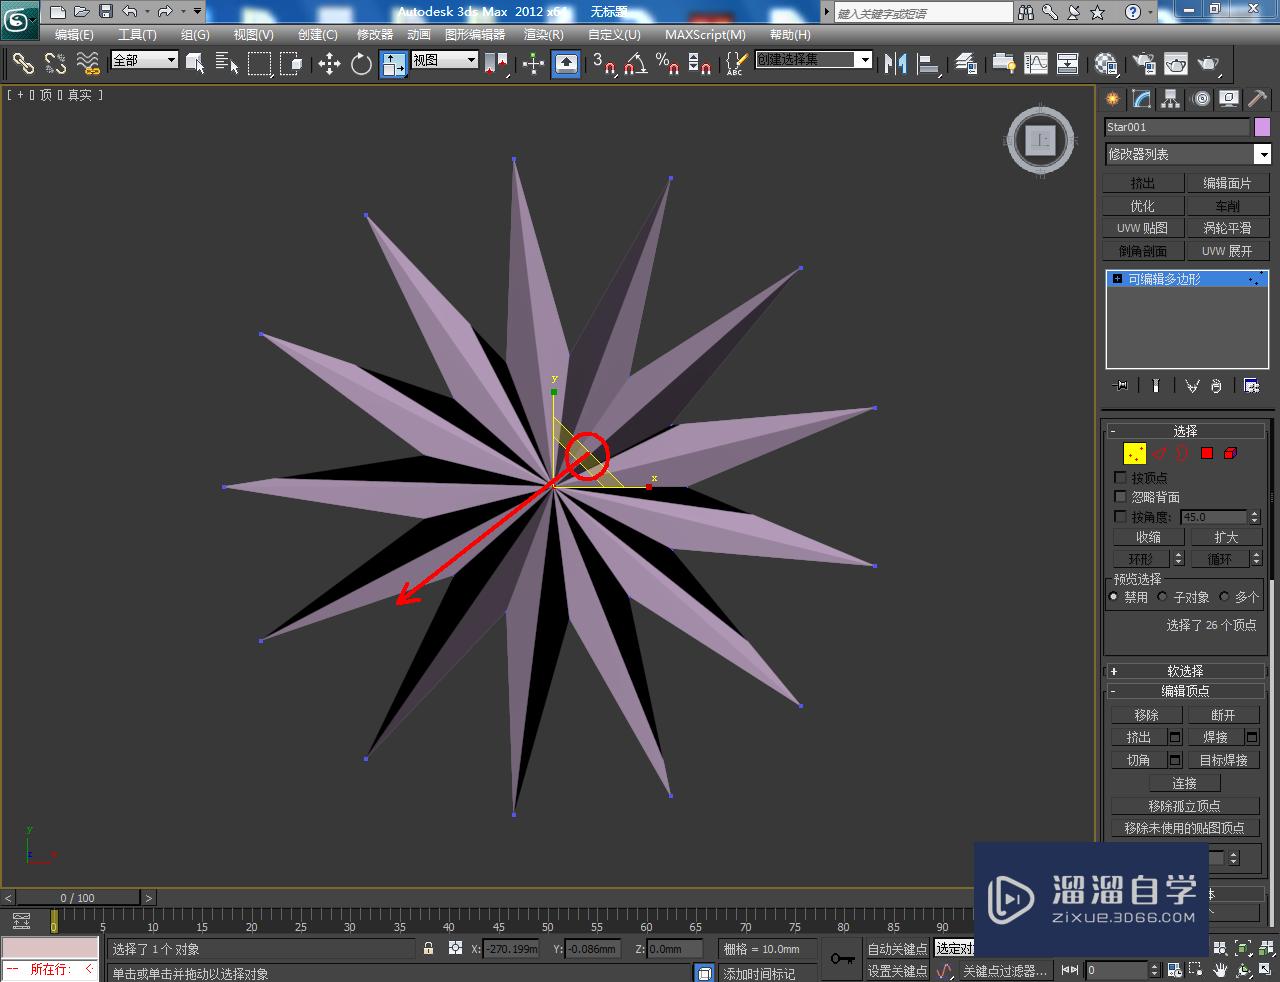
Task: Click the 收缩 shrink selection button
Action: pyautogui.click(x=1148, y=537)
